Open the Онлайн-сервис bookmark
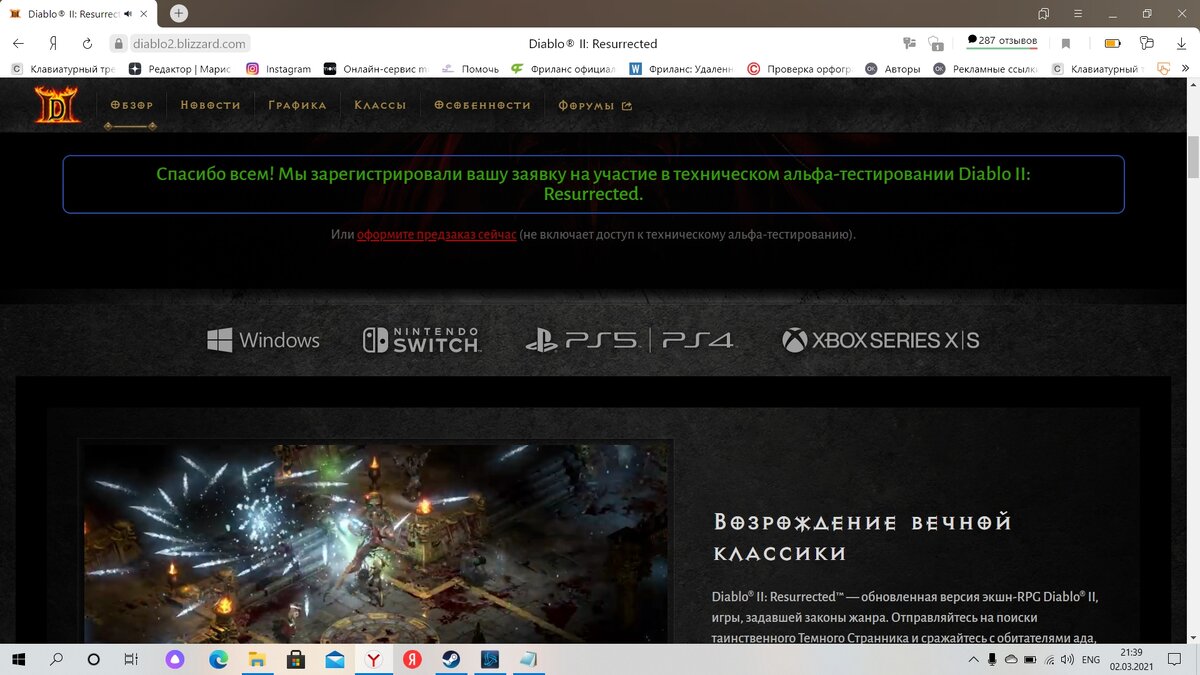 (375, 69)
